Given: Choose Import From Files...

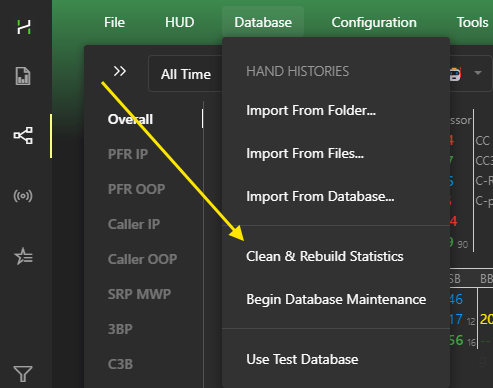Looking at the screenshot, I should (x=305, y=153).
